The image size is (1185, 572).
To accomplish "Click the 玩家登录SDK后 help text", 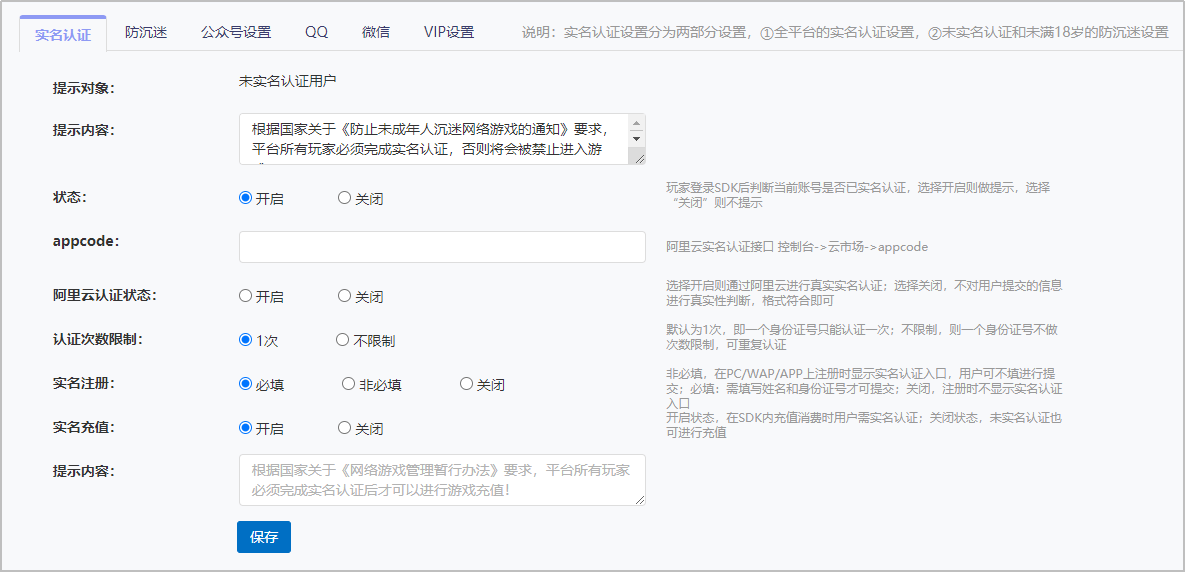I will point(858,195).
